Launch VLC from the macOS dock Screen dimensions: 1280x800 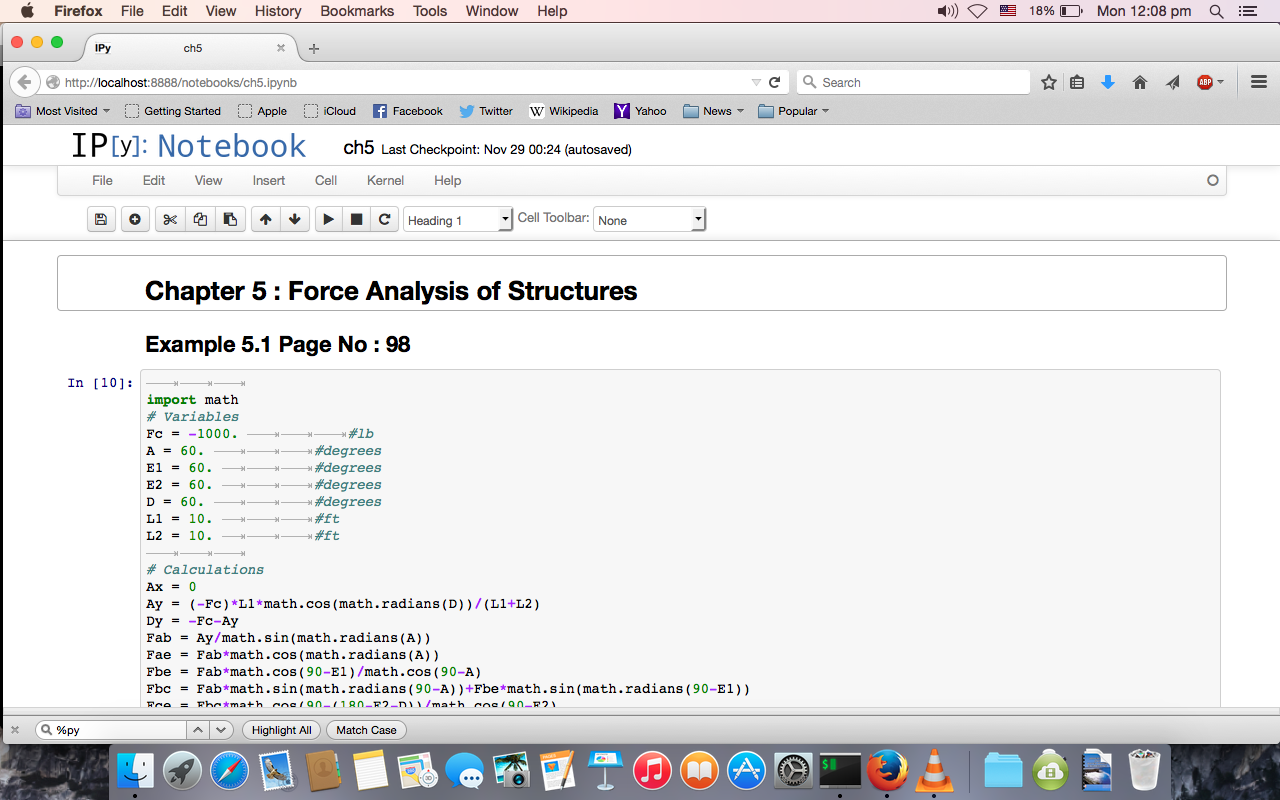[x=934, y=771]
